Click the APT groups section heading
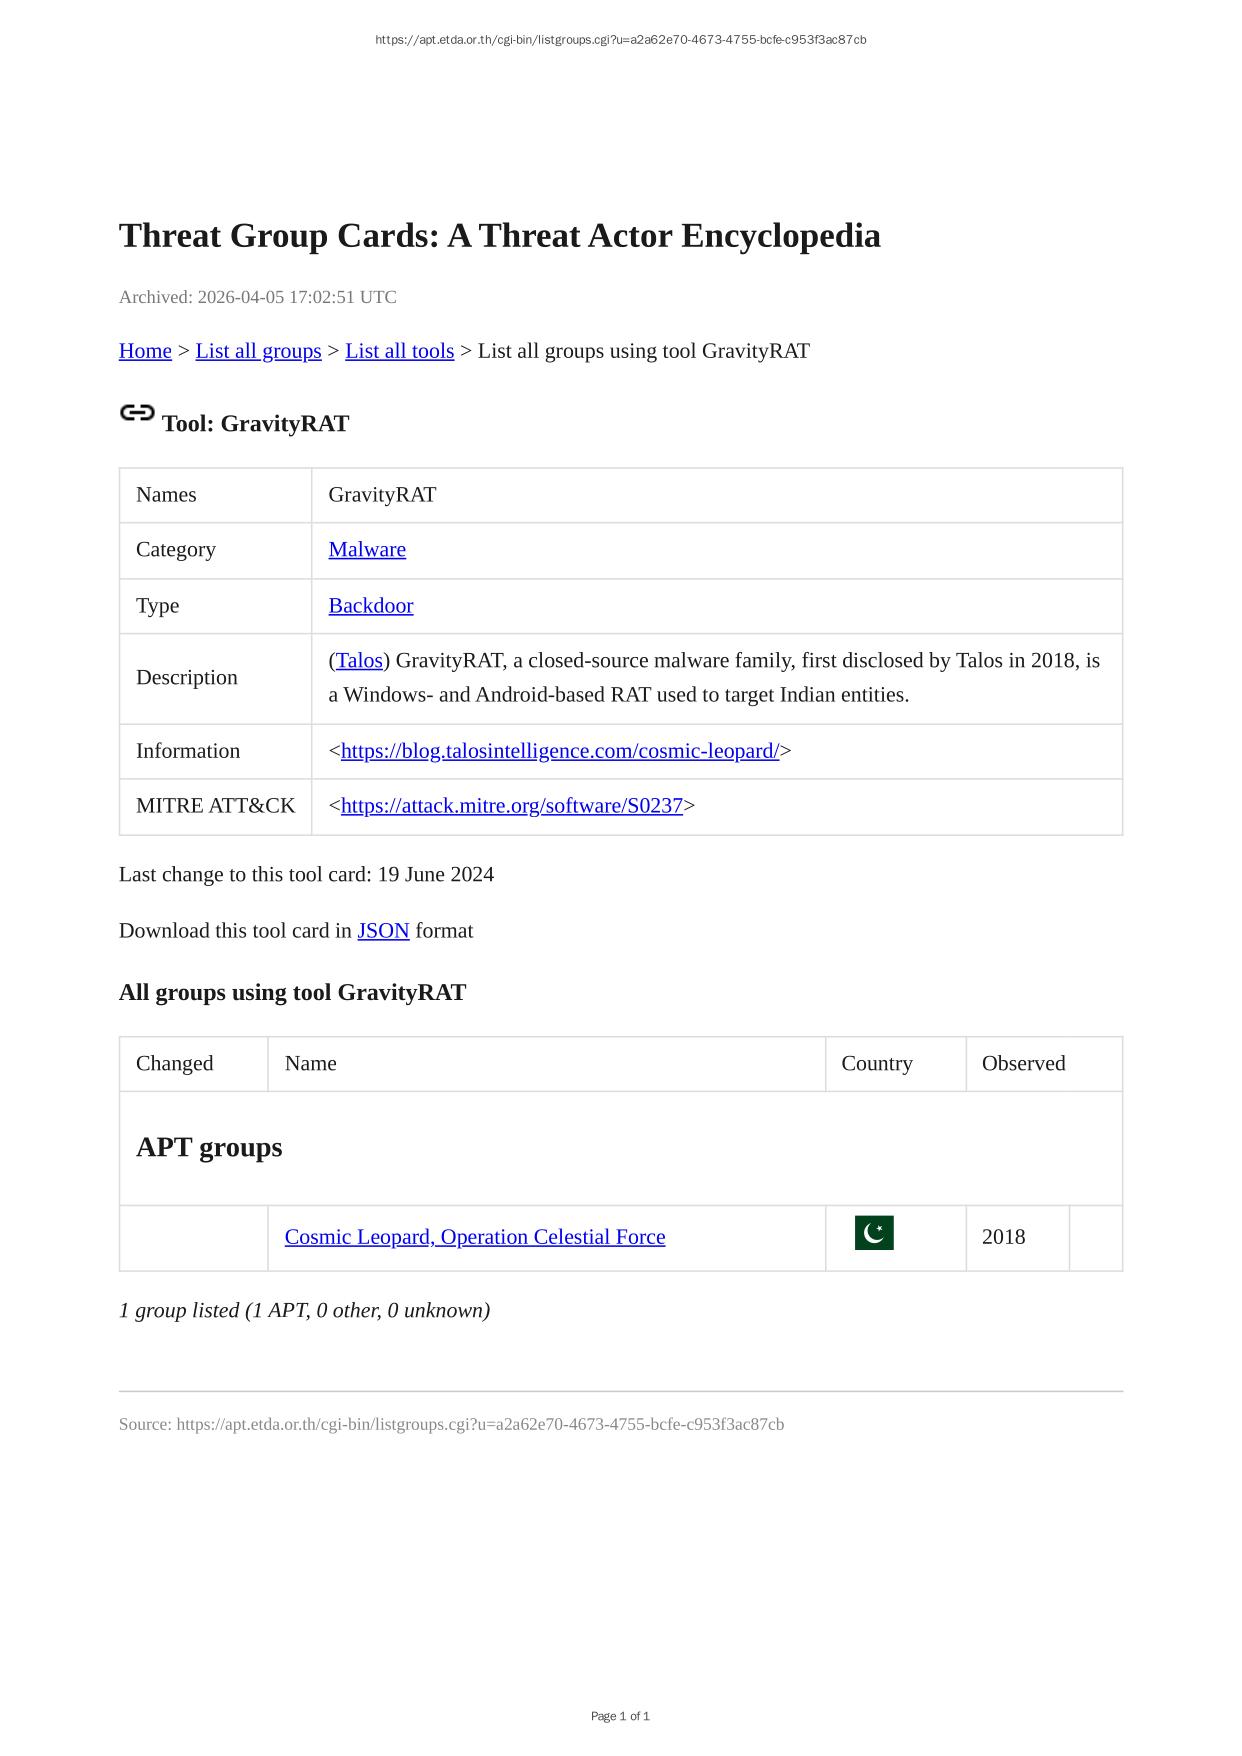This screenshot has width=1242, height=1756. pos(209,1147)
